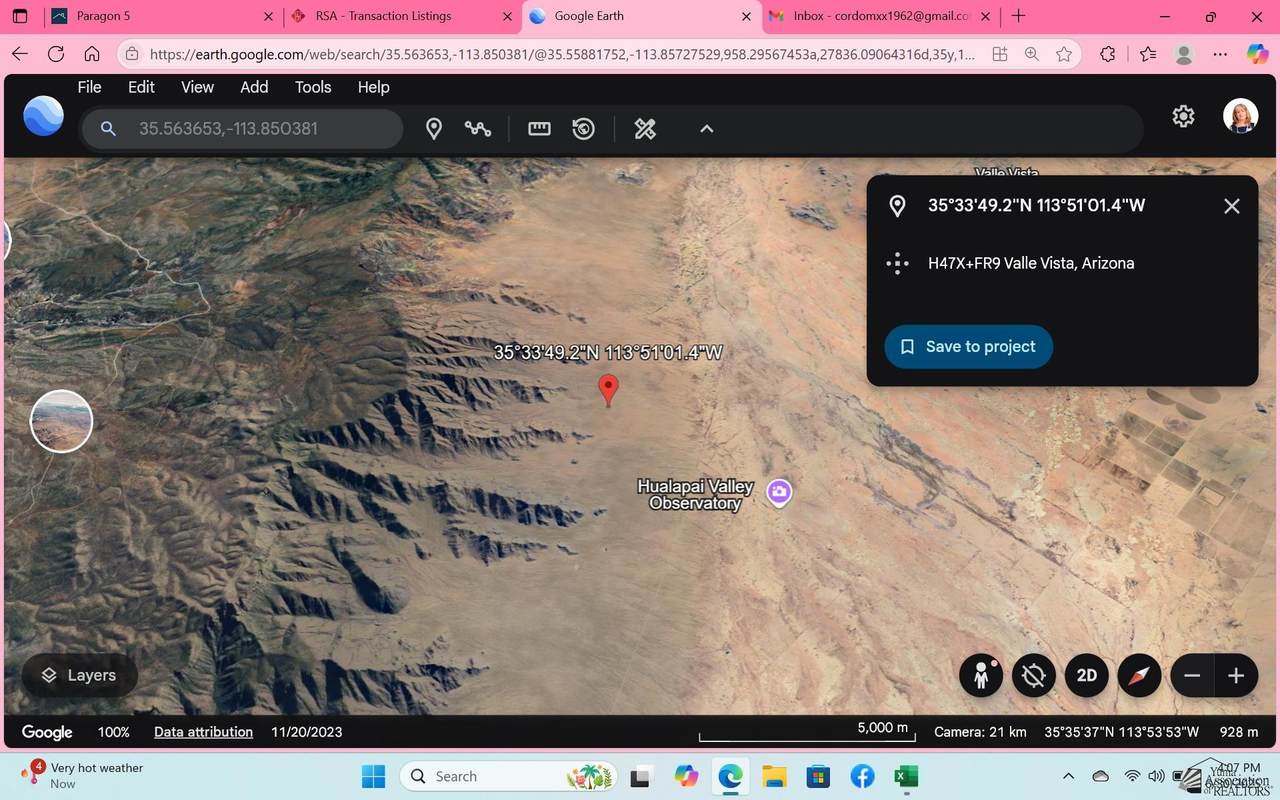Click the Save to project button

968,346
